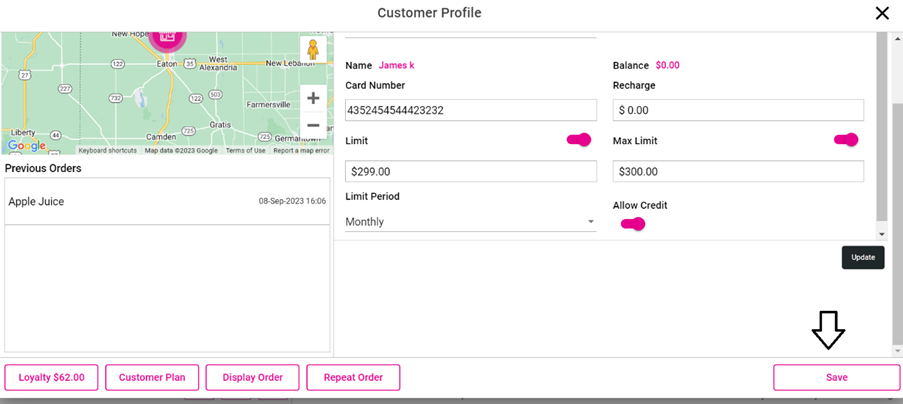Zoom in on the map
903x404 pixels.
pos(313,98)
